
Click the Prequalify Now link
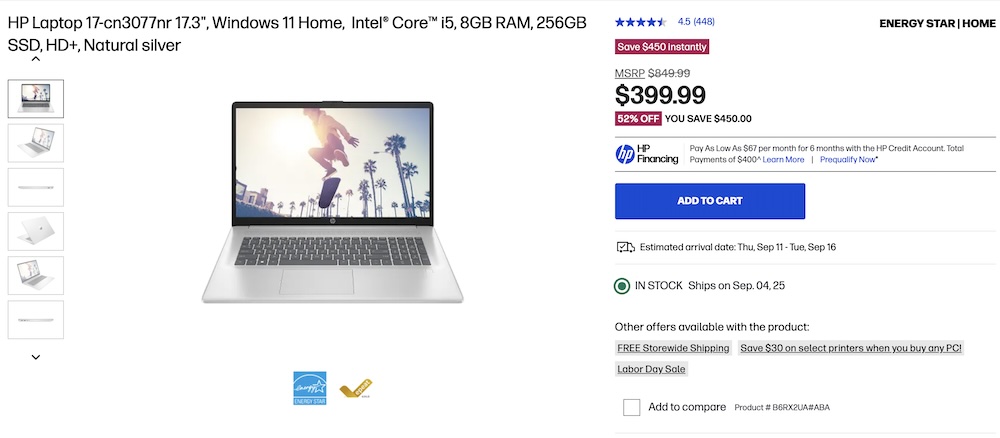848,160
